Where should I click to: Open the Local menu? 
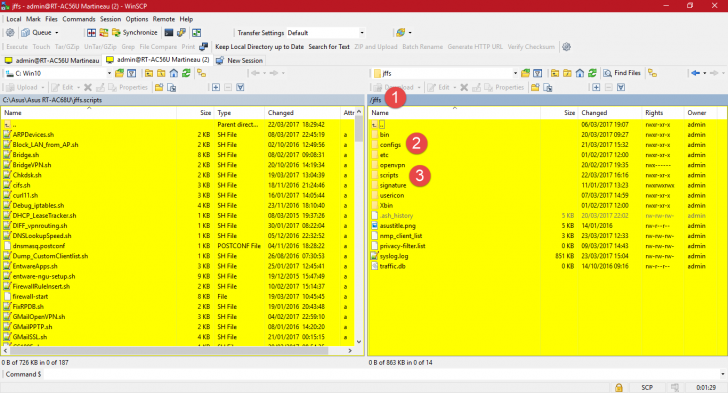pos(13,19)
